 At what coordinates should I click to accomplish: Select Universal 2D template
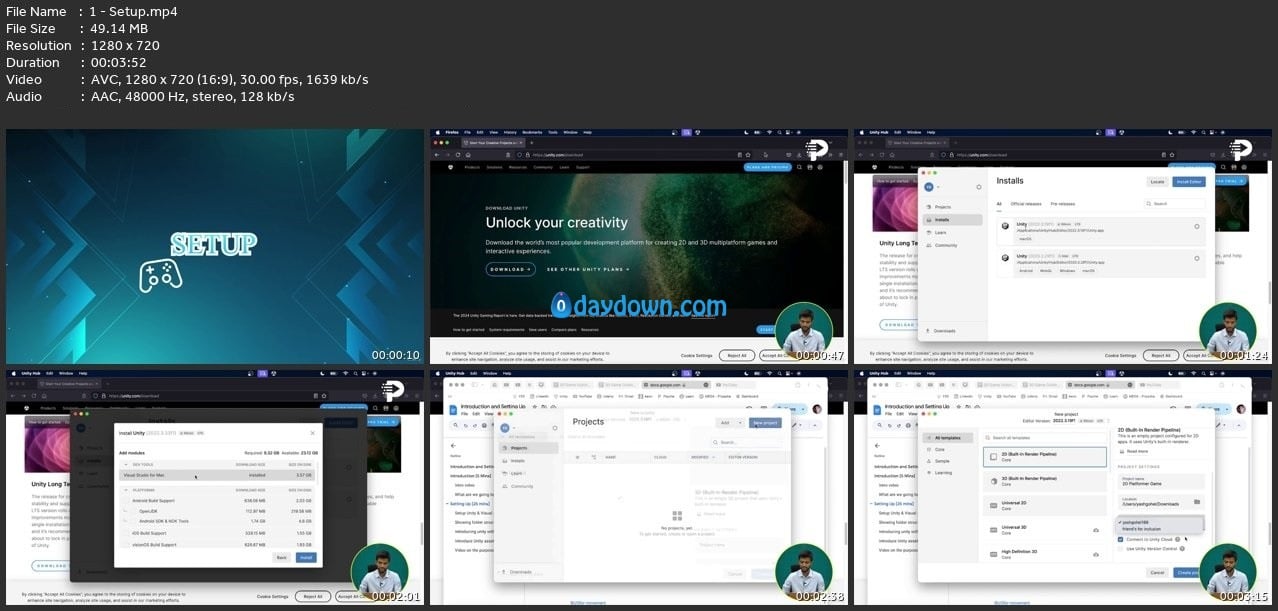tap(1045, 506)
